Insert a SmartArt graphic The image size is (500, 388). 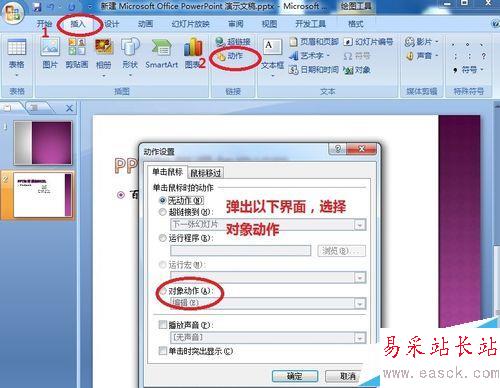(162, 53)
